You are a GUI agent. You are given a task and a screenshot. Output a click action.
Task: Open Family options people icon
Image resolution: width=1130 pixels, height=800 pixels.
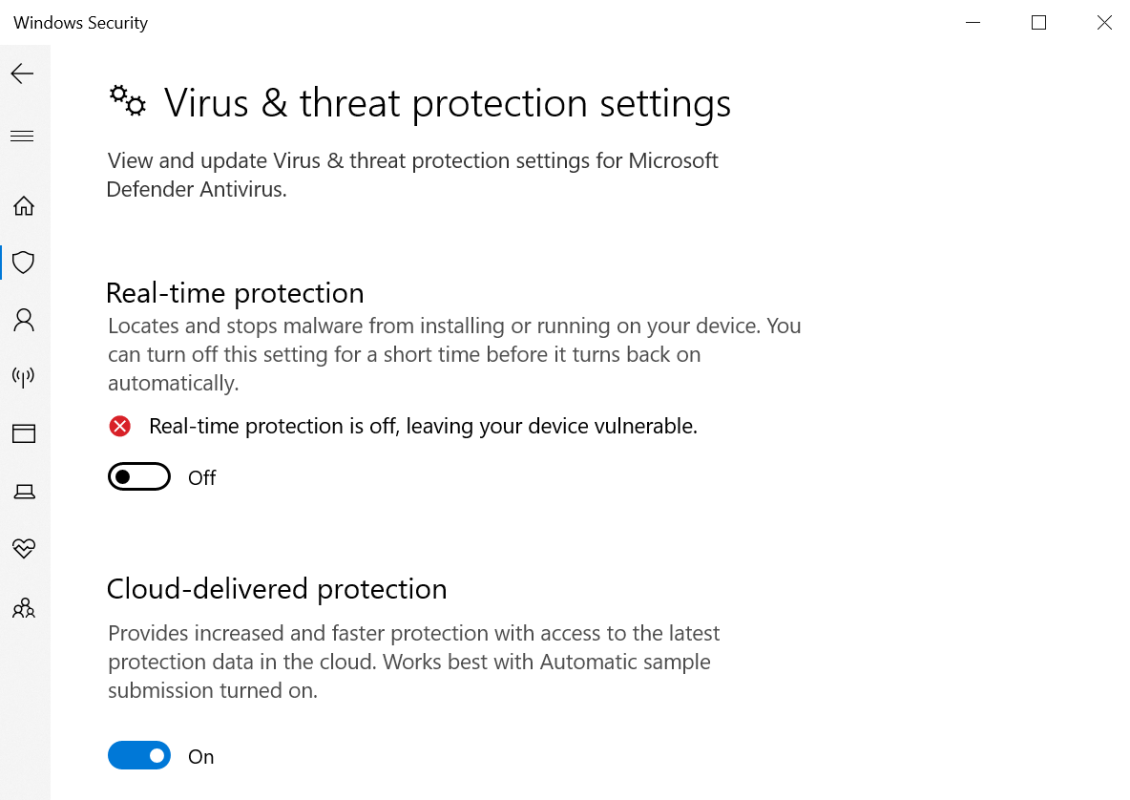tap(24, 608)
